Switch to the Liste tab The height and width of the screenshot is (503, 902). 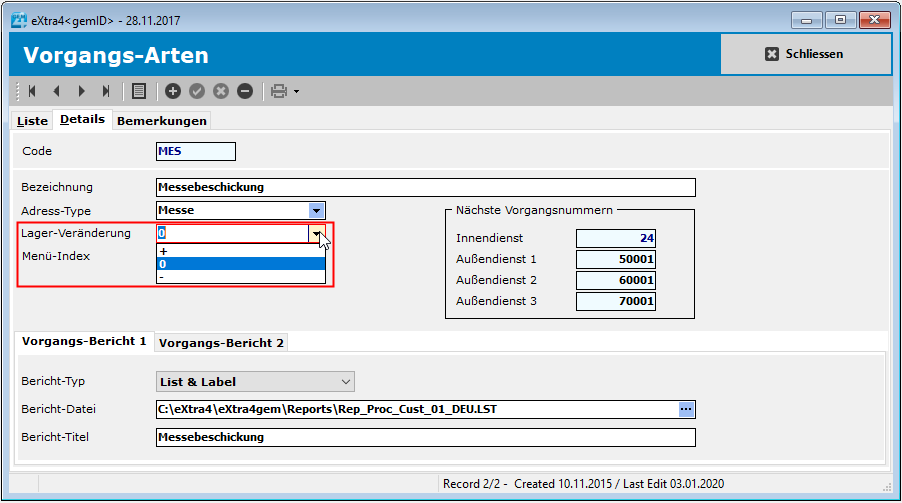pos(32,121)
